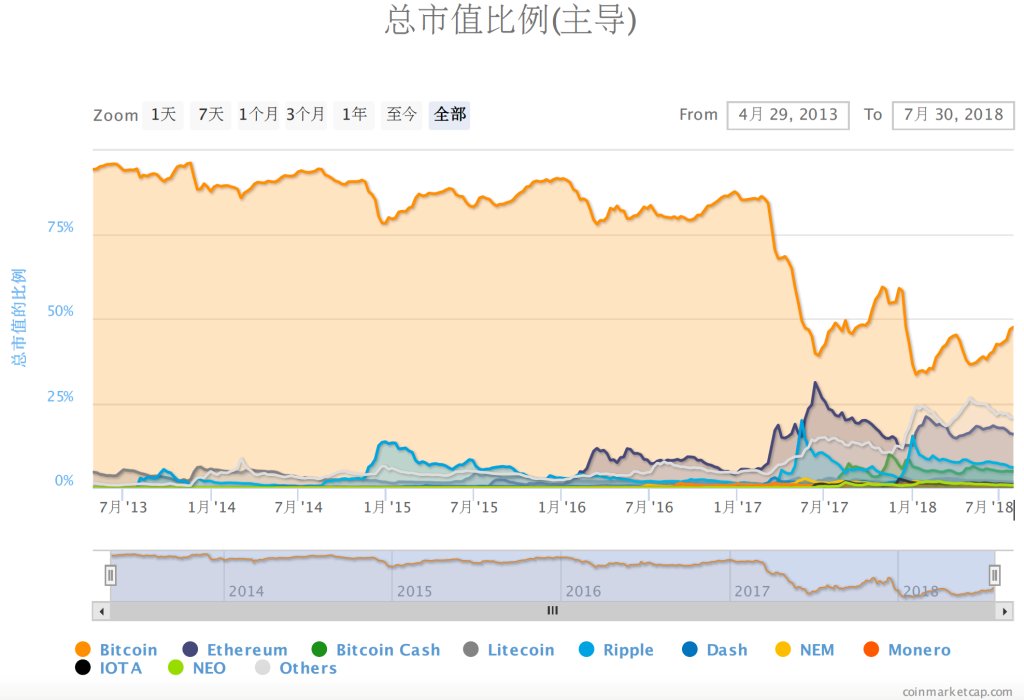The height and width of the screenshot is (700, 1024).
Task: Toggle the Ethereum legend dot
Action: point(190,650)
